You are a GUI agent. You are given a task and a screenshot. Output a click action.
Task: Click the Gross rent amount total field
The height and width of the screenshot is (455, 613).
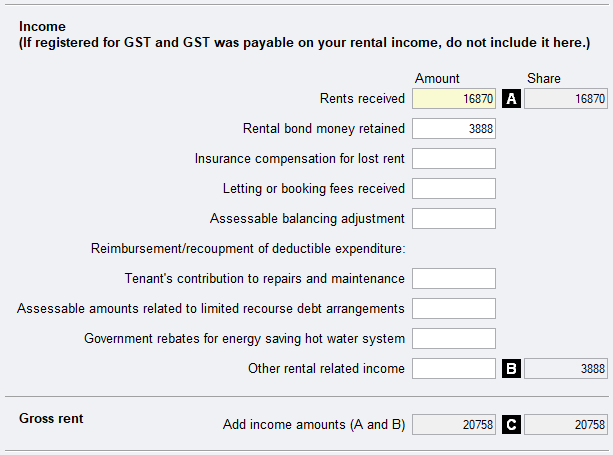(x=454, y=425)
